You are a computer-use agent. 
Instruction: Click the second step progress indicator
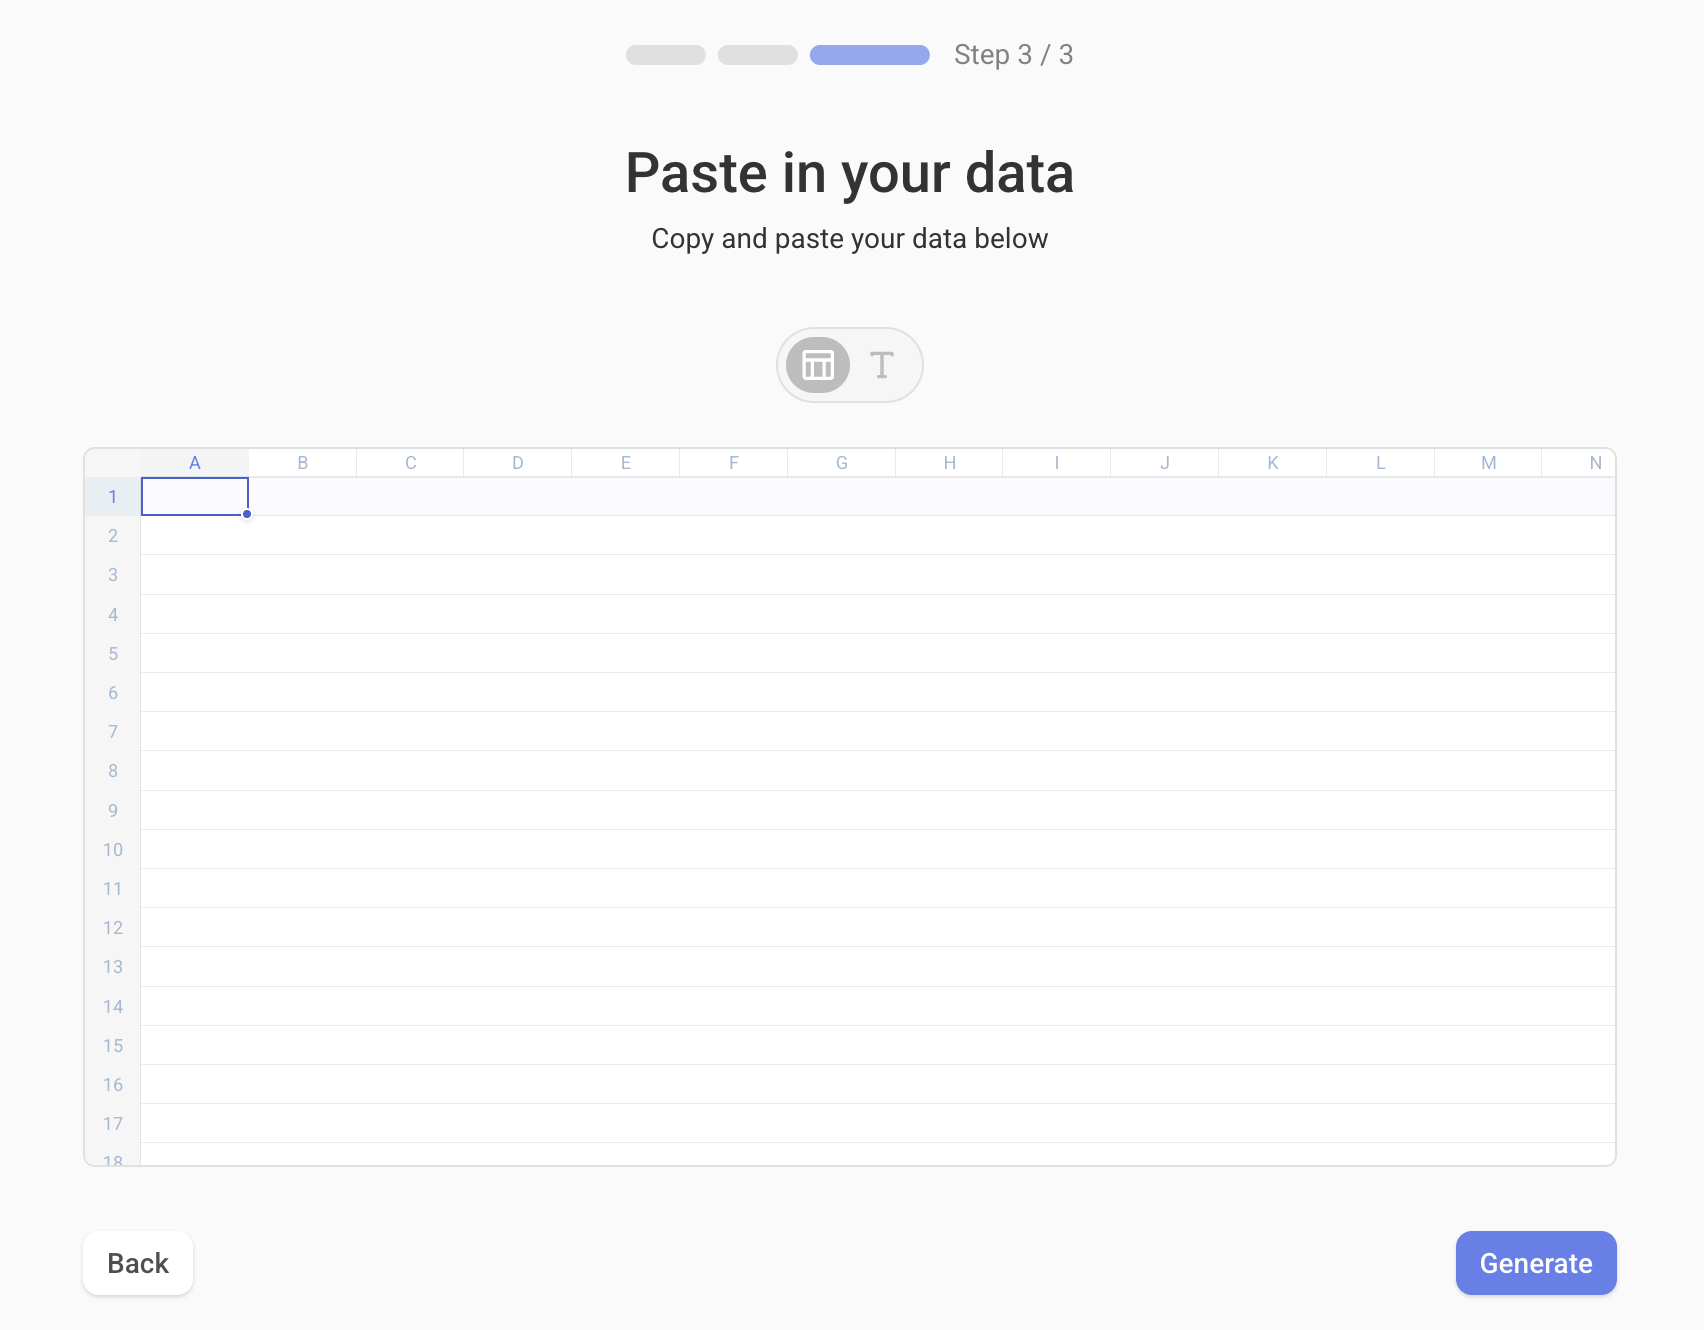coord(756,55)
